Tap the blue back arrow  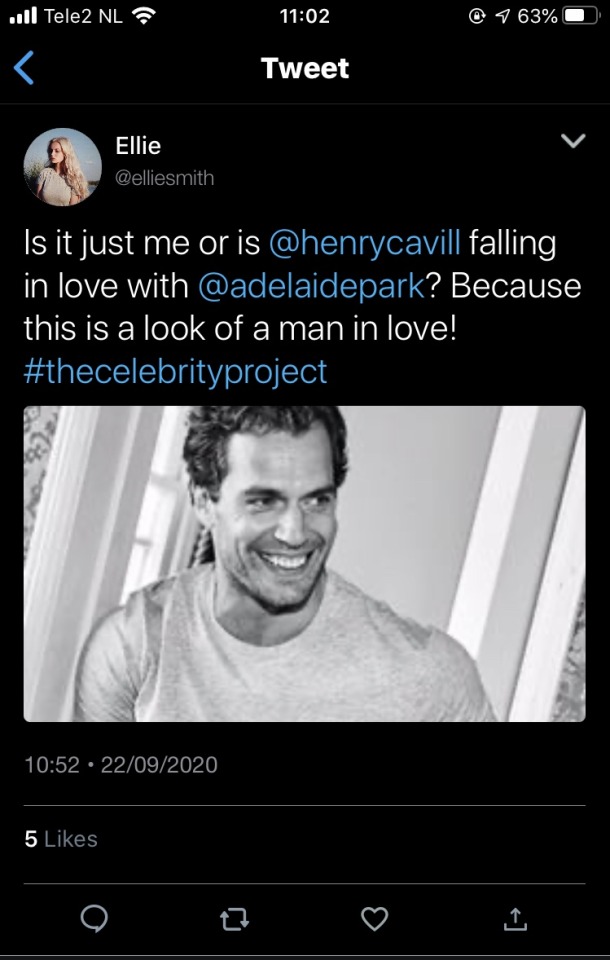point(25,68)
